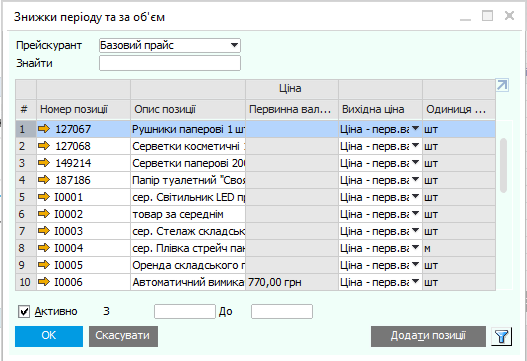Viewport: 527px width, 361px height.
Task: Click the Папір туалетний description cell
Action: [188, 180]
